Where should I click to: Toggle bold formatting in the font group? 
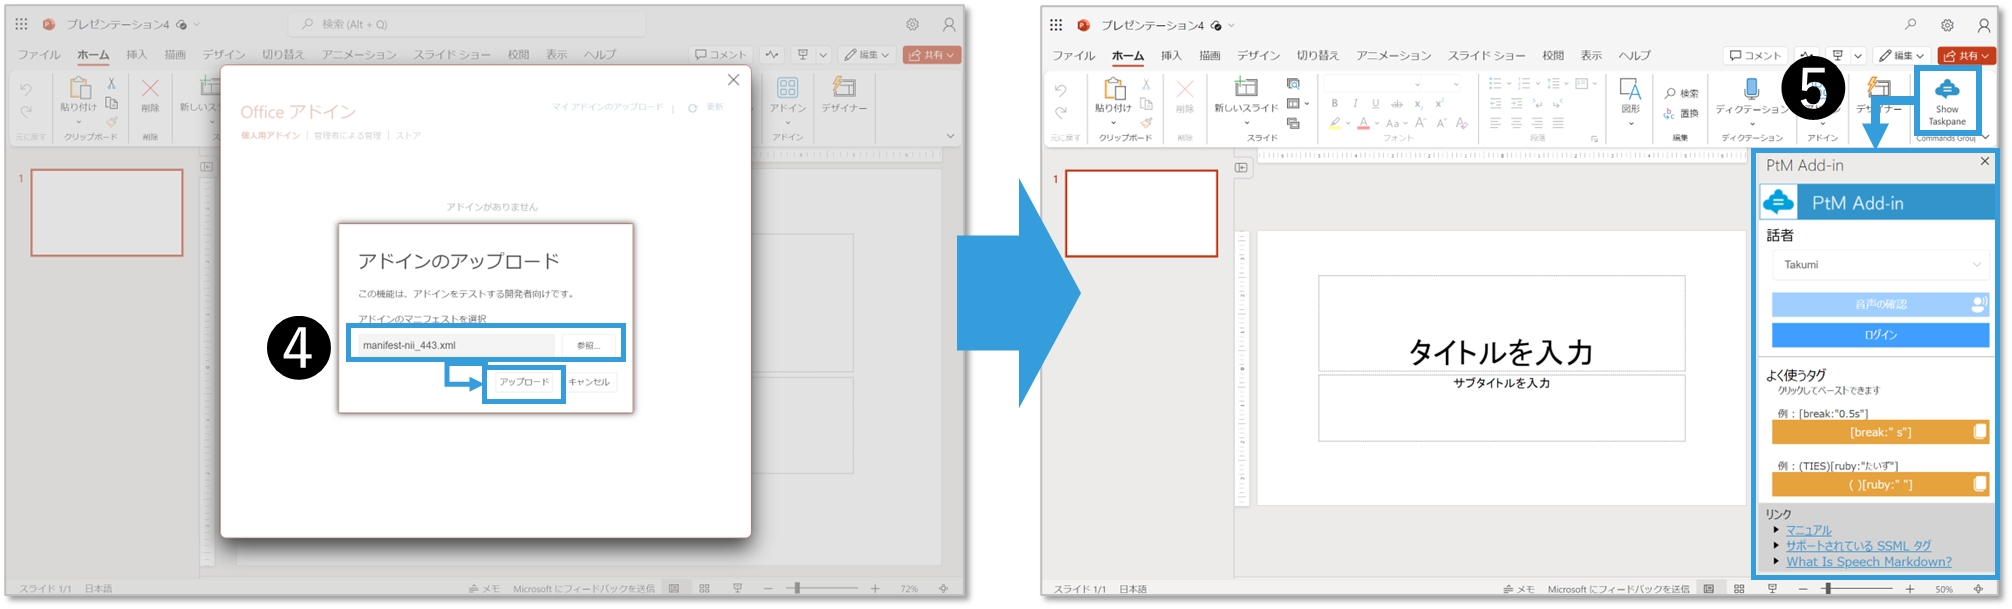pos(1334,103)
